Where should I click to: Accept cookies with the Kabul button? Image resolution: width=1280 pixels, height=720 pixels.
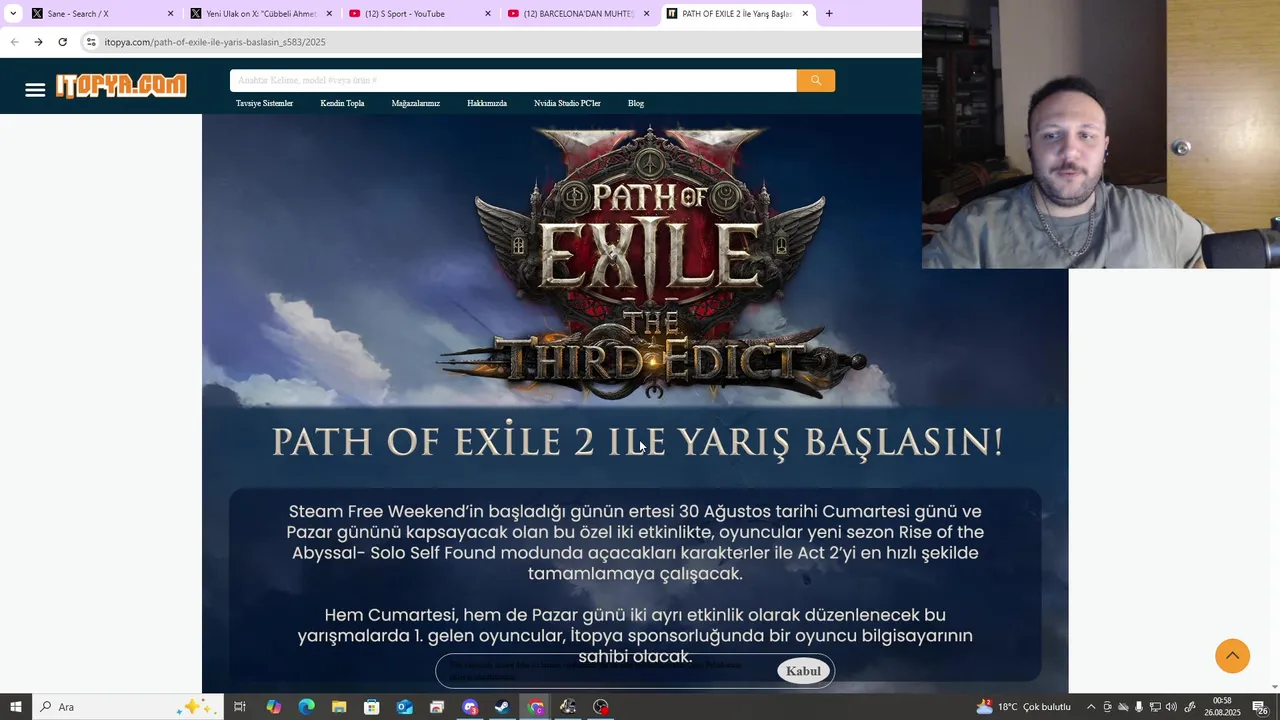pos(803,671)
